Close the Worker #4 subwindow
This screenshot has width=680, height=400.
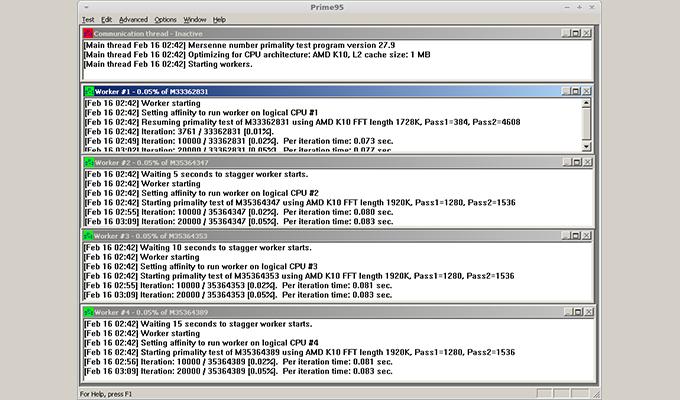click(589, 311)
